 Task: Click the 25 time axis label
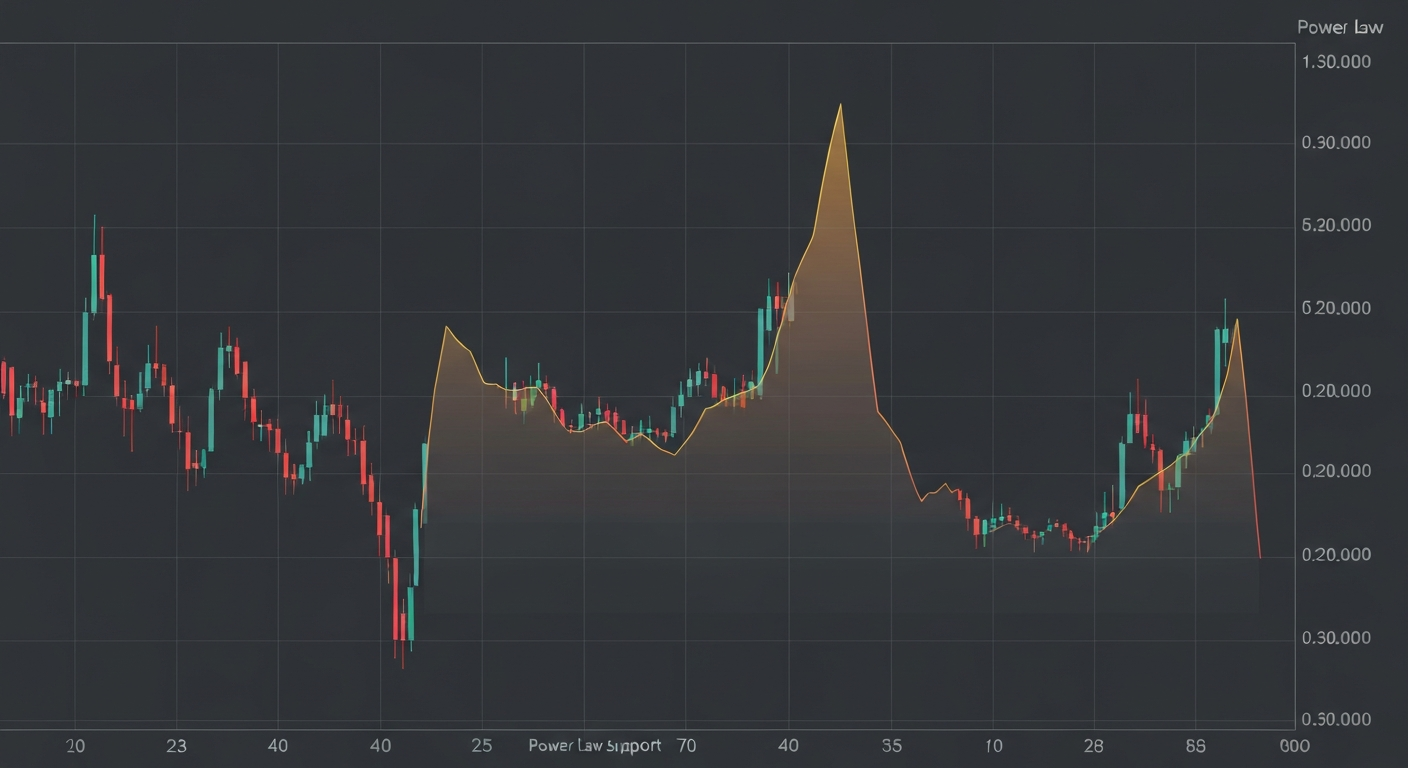click(x=482, y=745)
